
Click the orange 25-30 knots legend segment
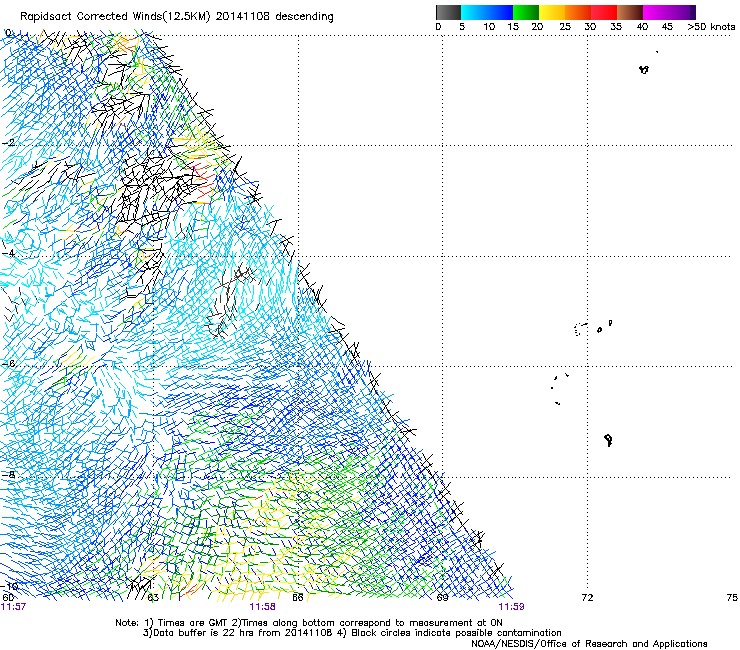coord(578,12)
